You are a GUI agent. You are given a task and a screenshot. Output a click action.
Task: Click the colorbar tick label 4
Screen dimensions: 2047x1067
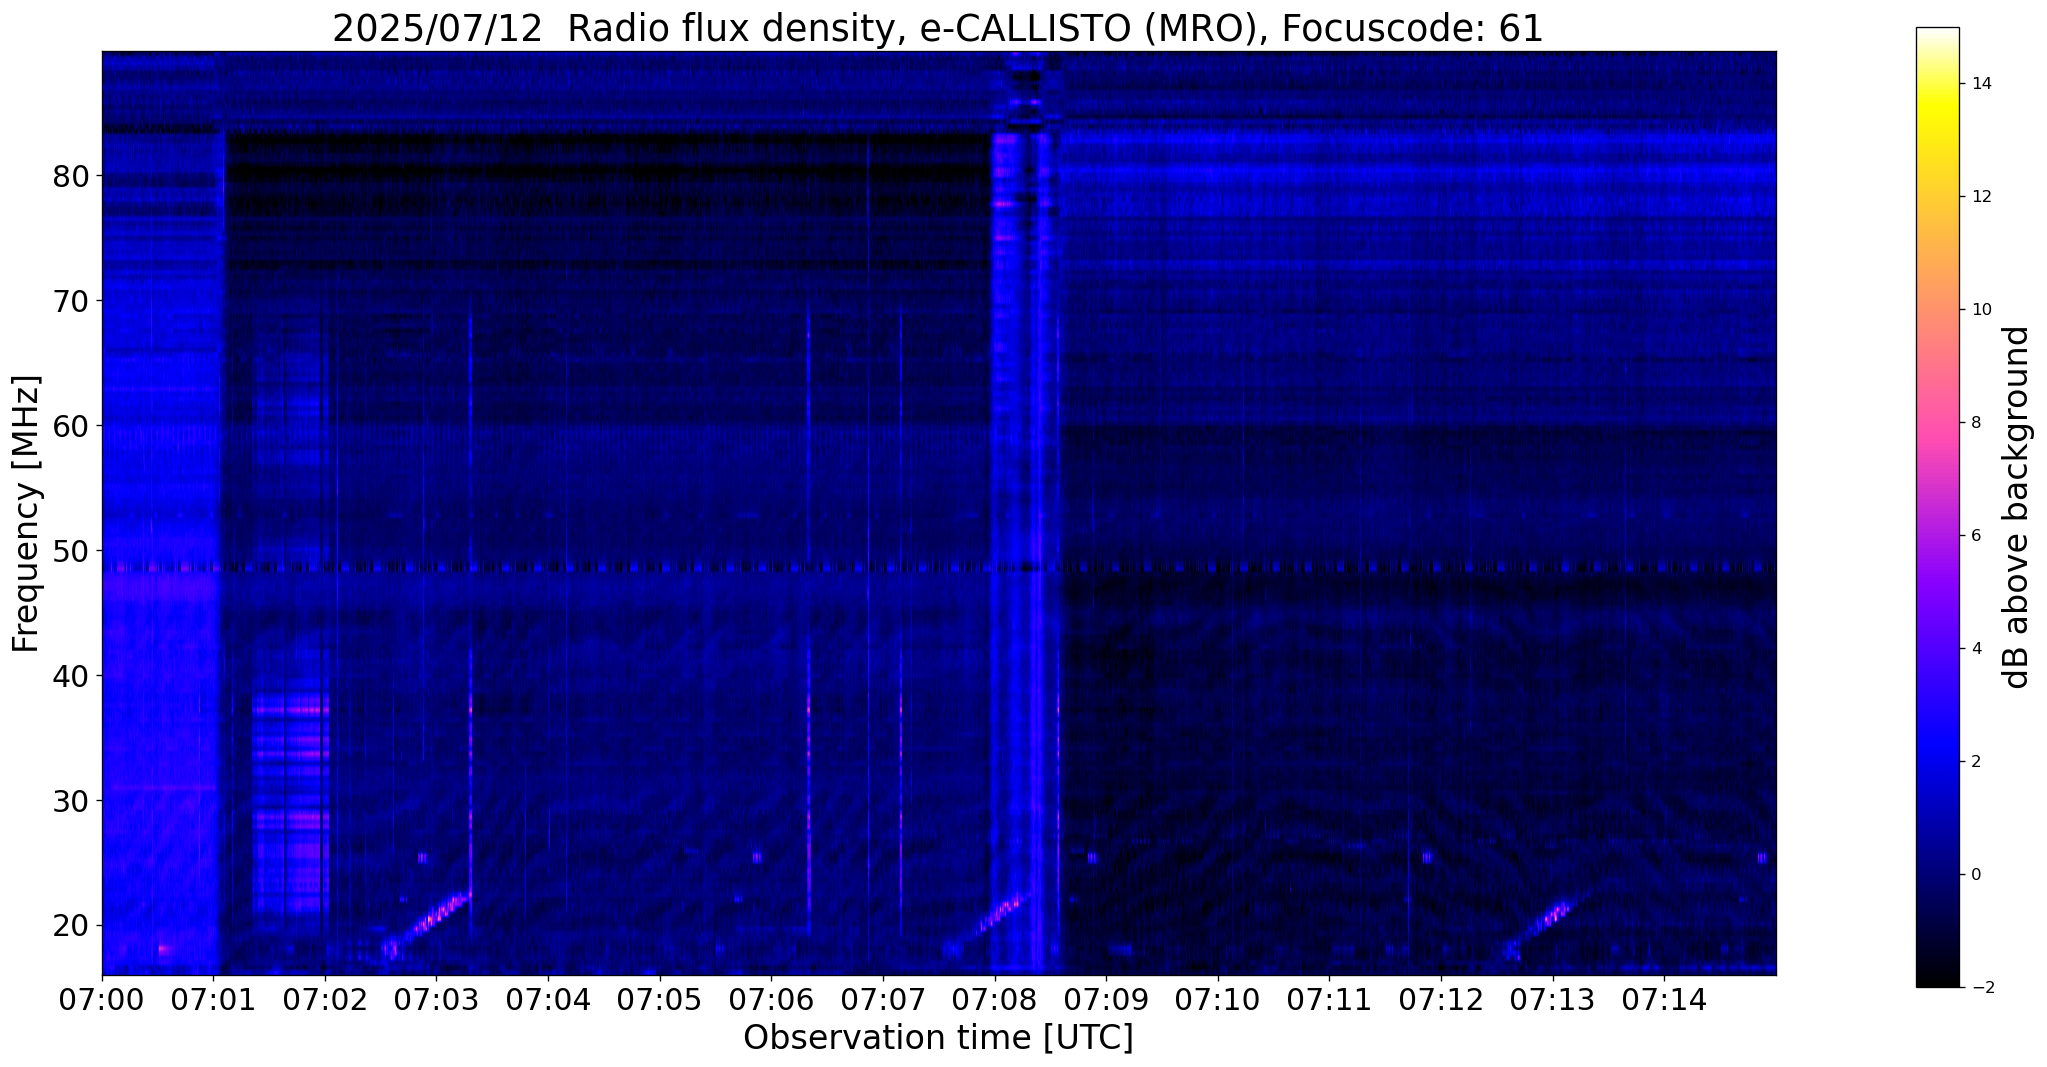tap(1977, 649)
